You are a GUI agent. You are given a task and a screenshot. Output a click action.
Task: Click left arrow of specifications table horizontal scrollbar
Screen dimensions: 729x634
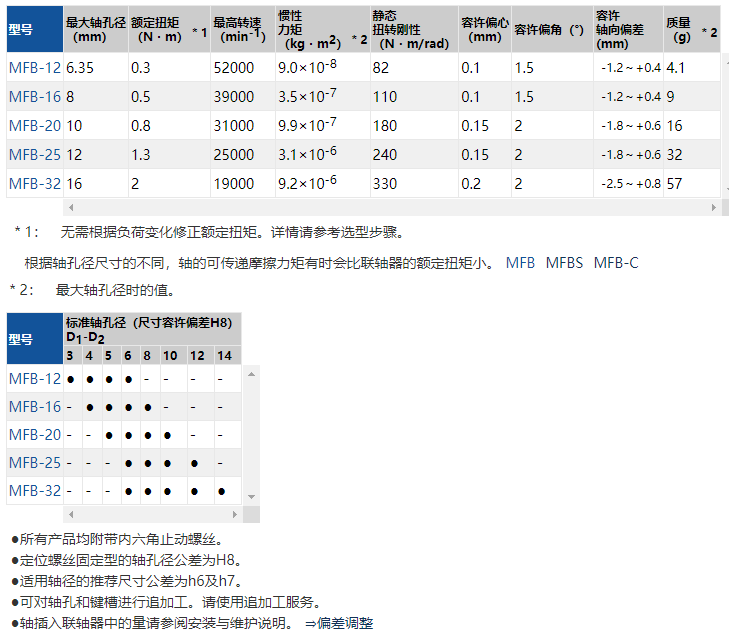69,207
